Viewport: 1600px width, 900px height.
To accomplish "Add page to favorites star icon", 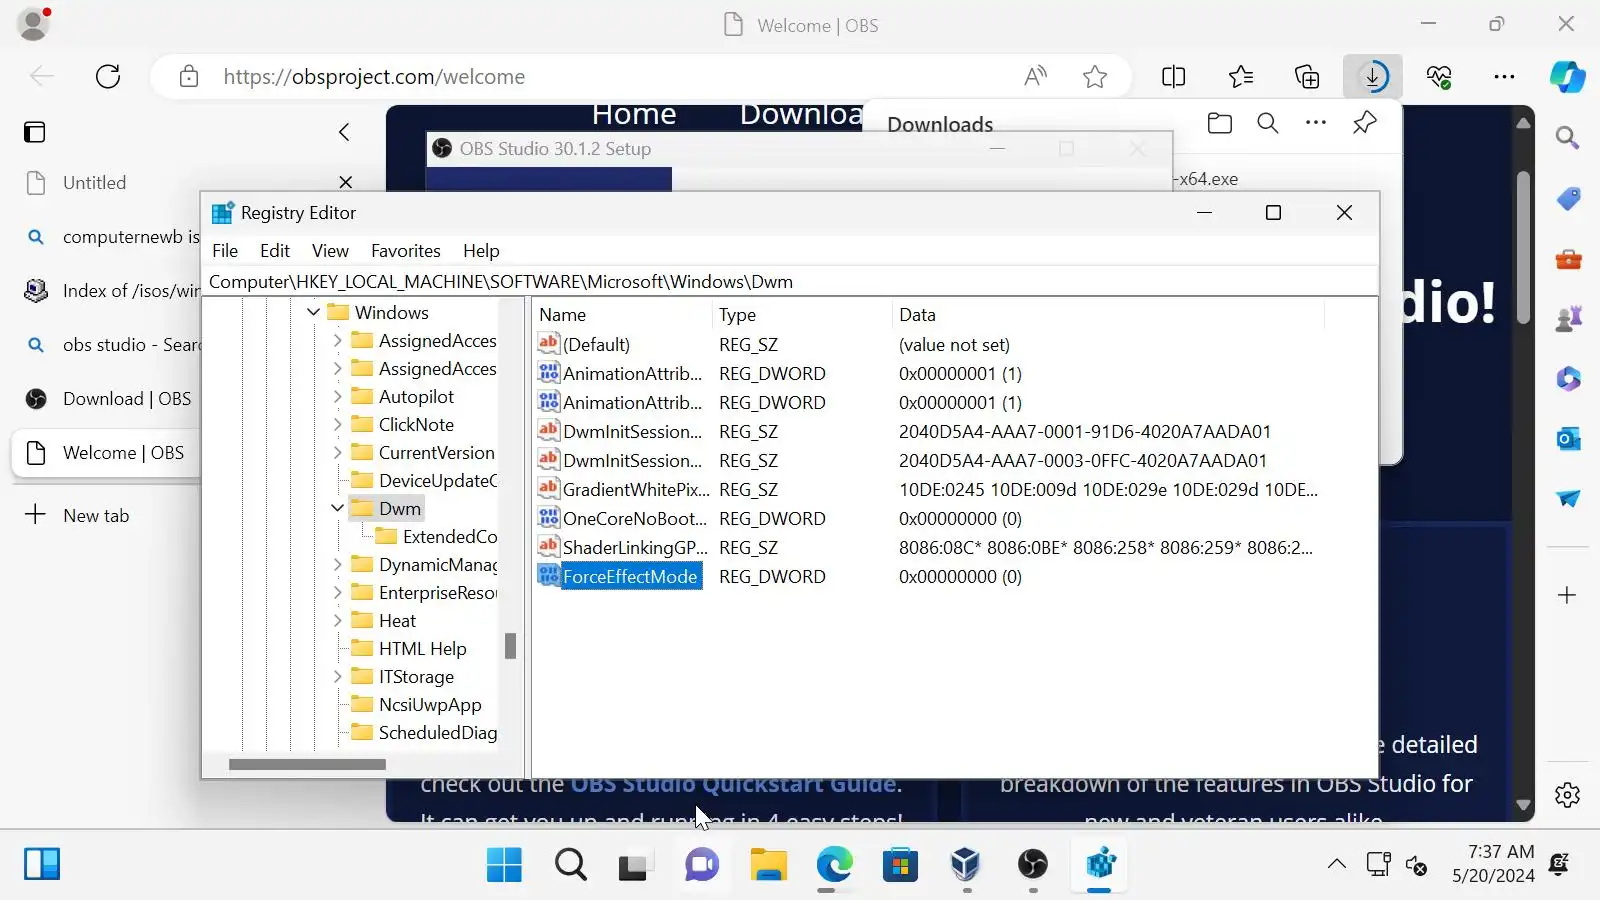I will [x=1095, y=76].
